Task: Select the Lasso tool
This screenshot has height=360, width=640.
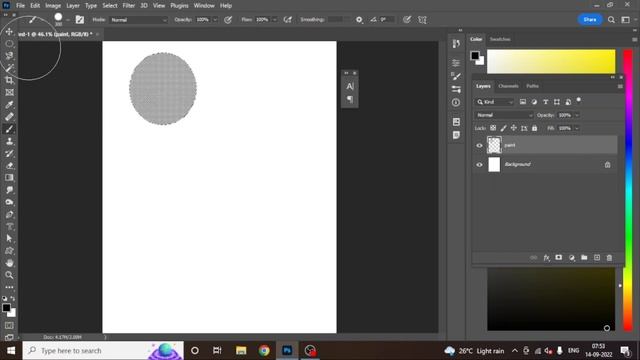Action: (9, 56)
